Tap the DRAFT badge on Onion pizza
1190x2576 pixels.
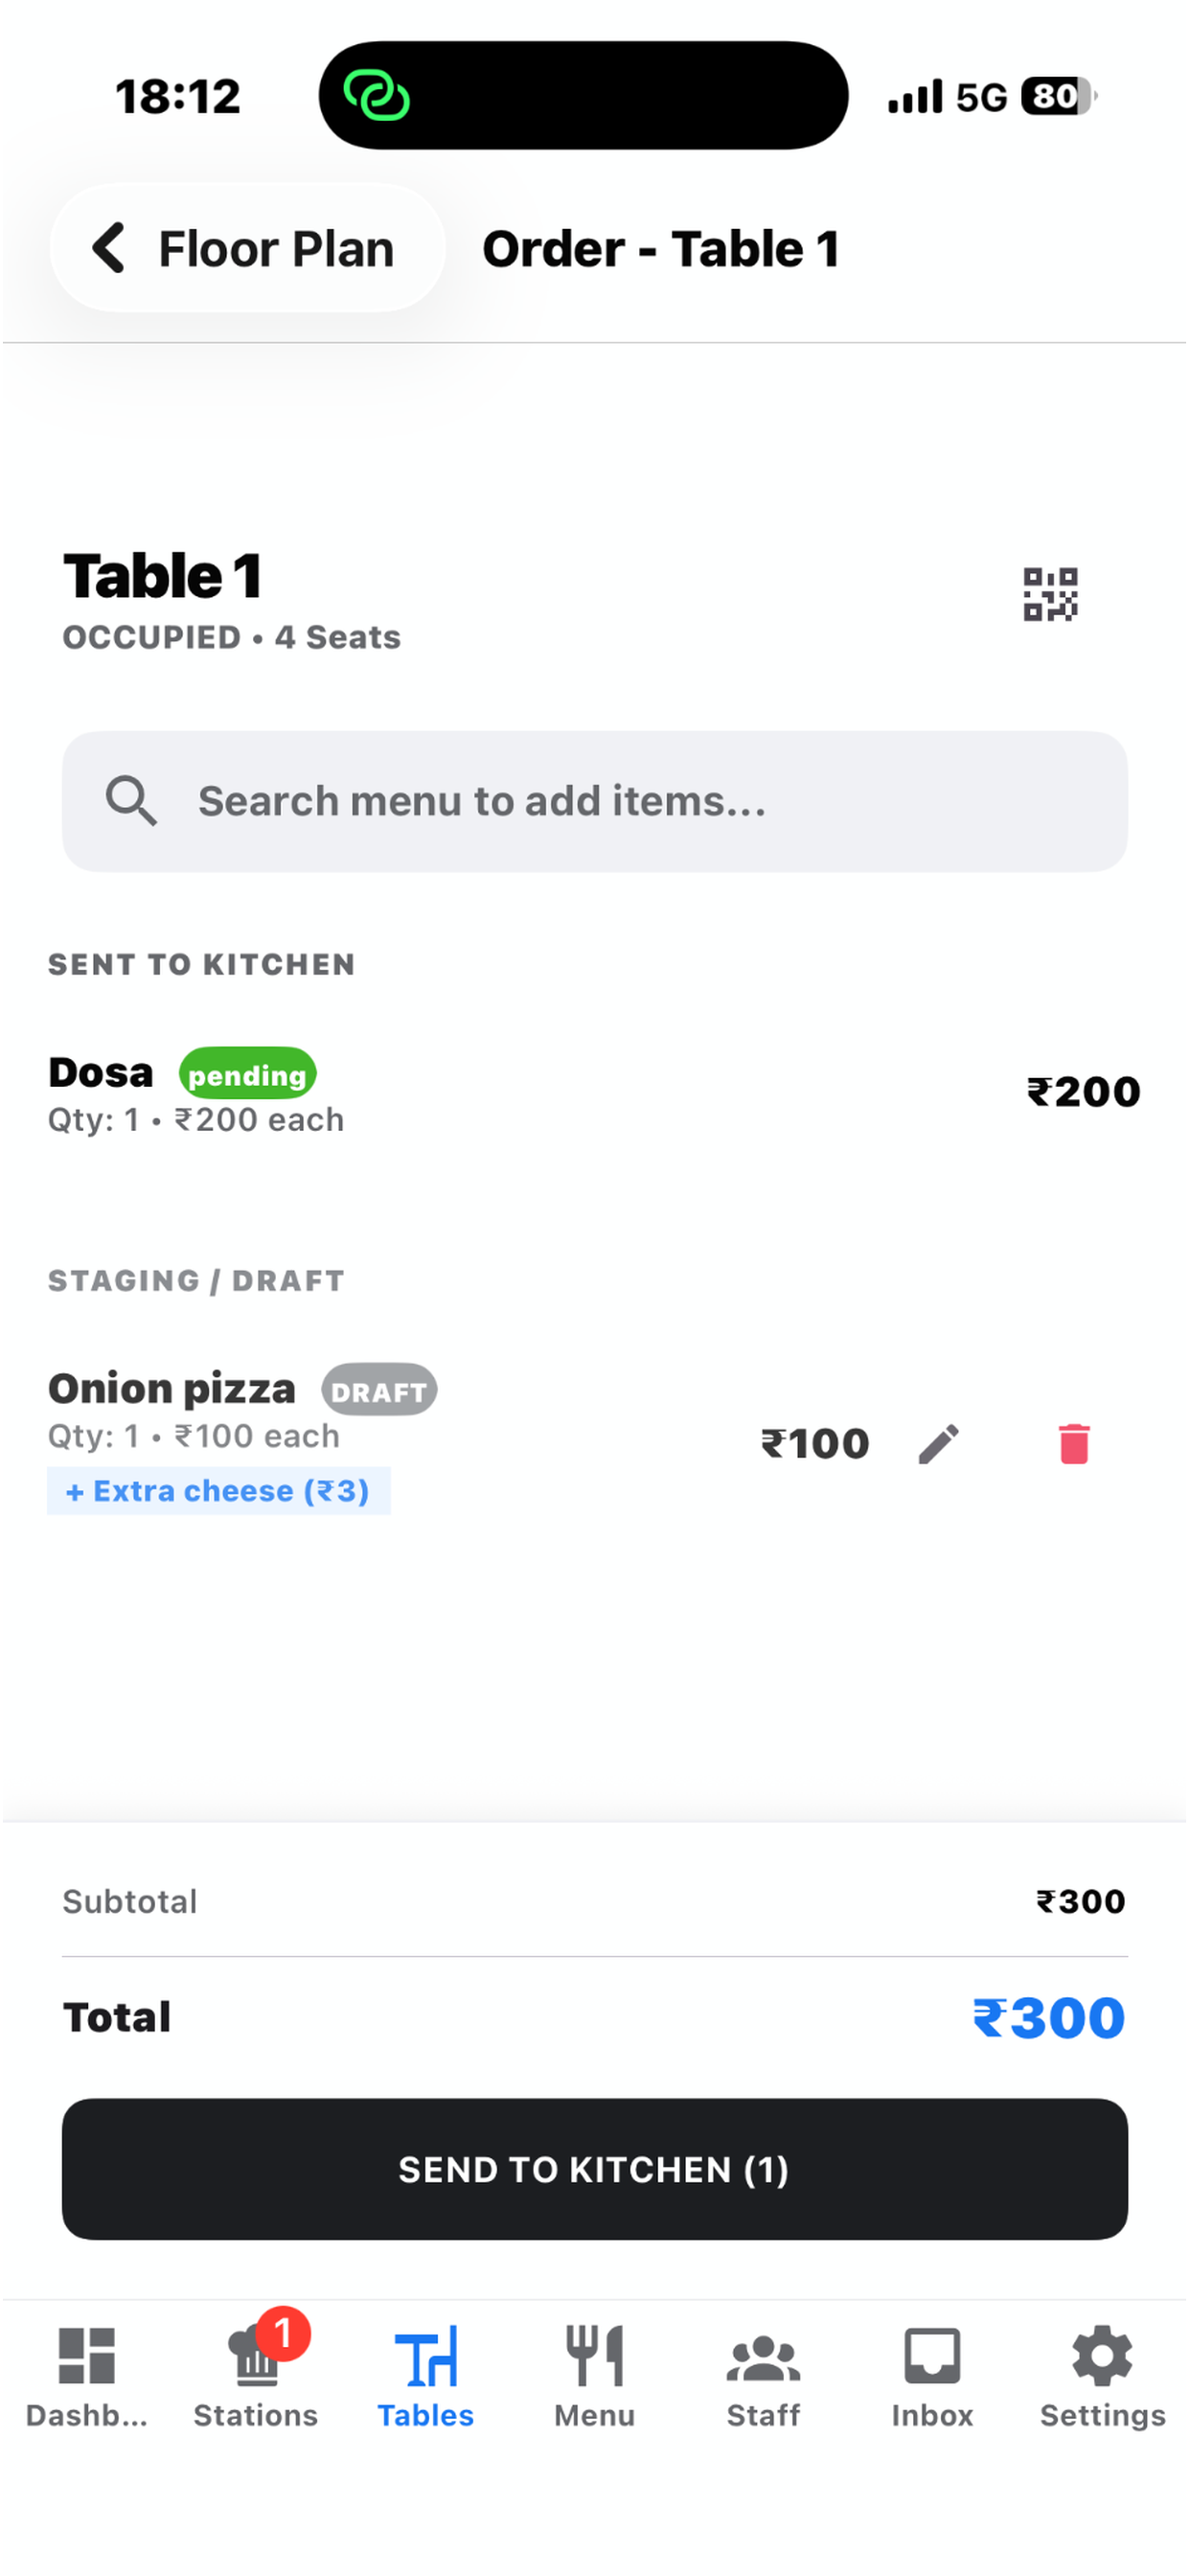tap(379, 1390)
